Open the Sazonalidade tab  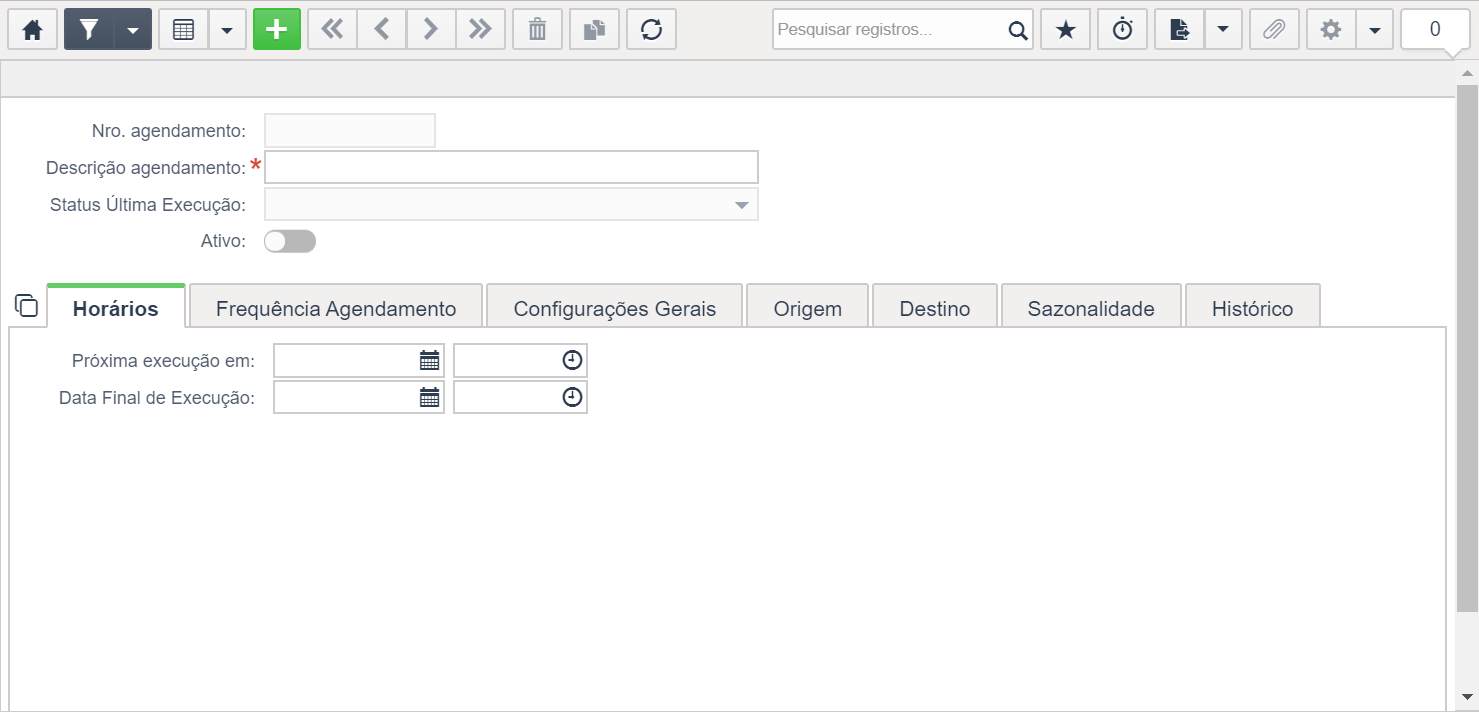[1091, 308]
